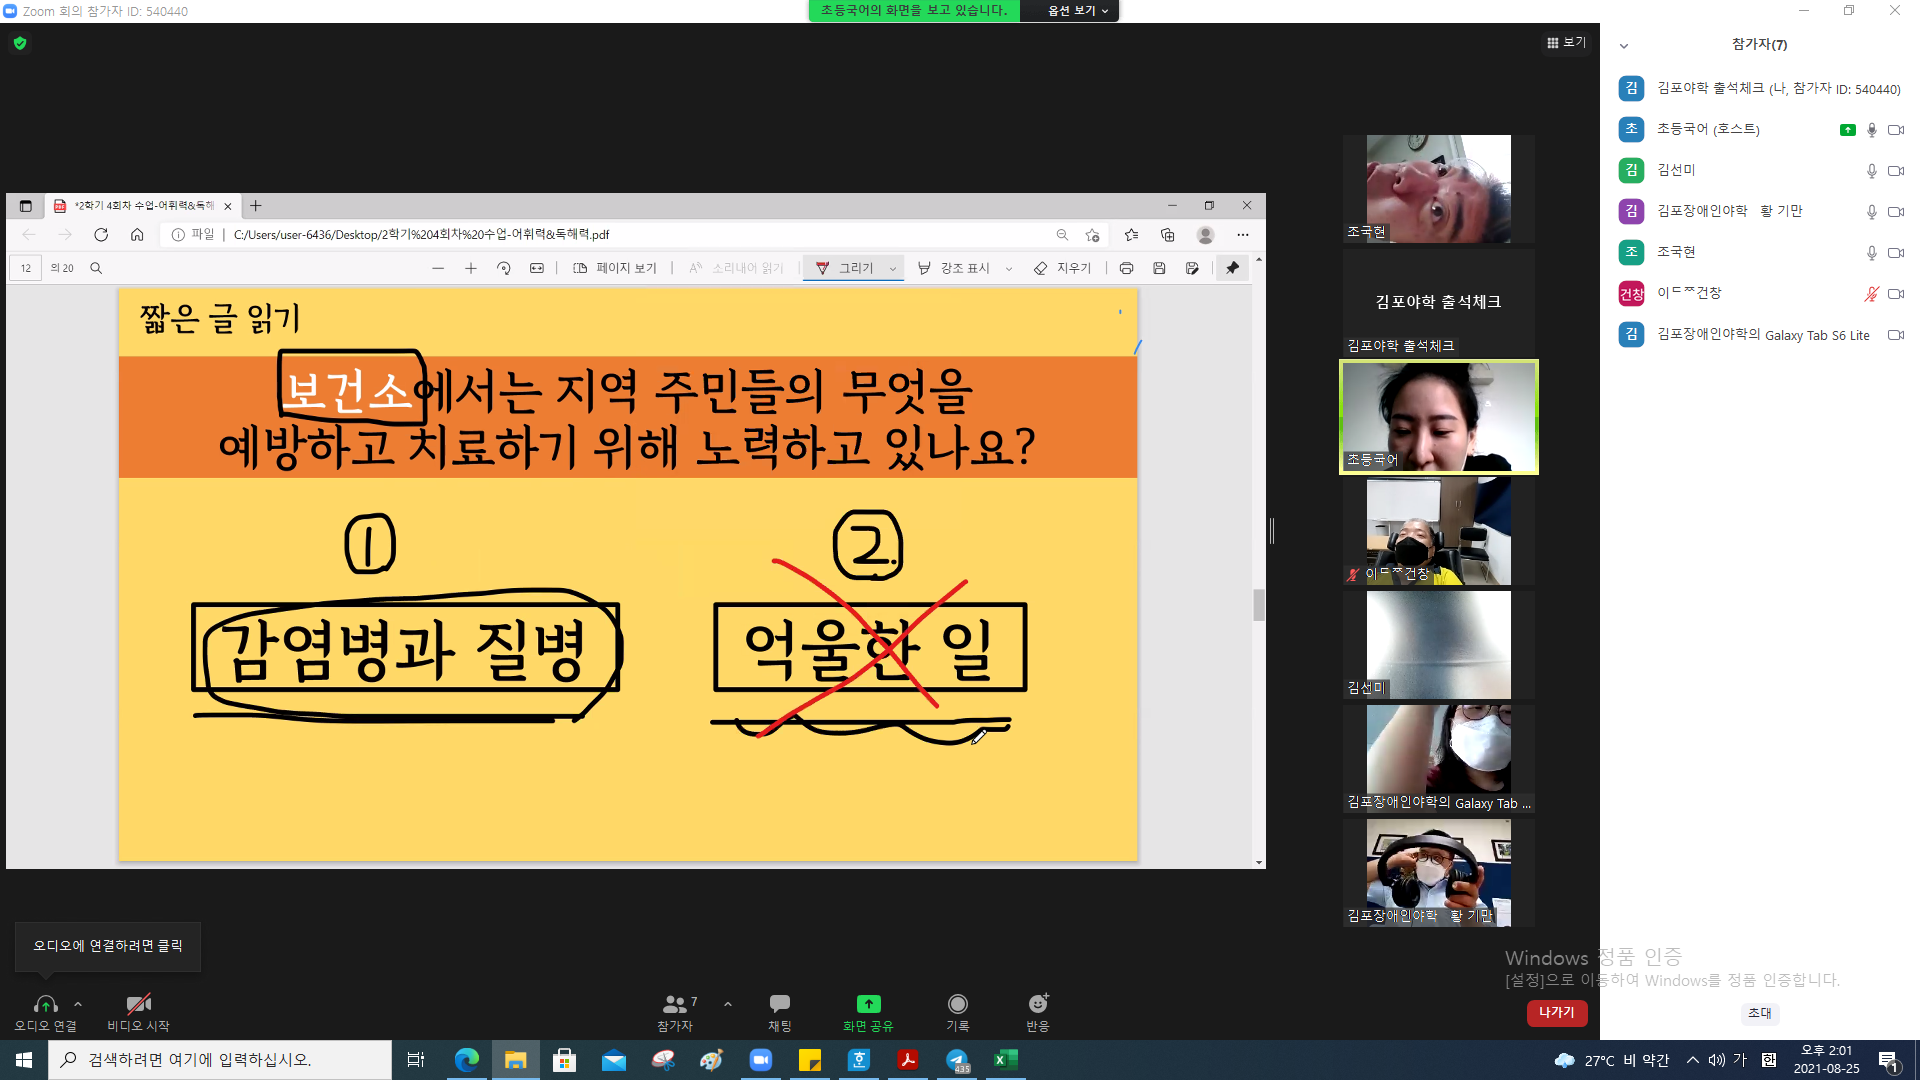Open a new browser tab

256,206
